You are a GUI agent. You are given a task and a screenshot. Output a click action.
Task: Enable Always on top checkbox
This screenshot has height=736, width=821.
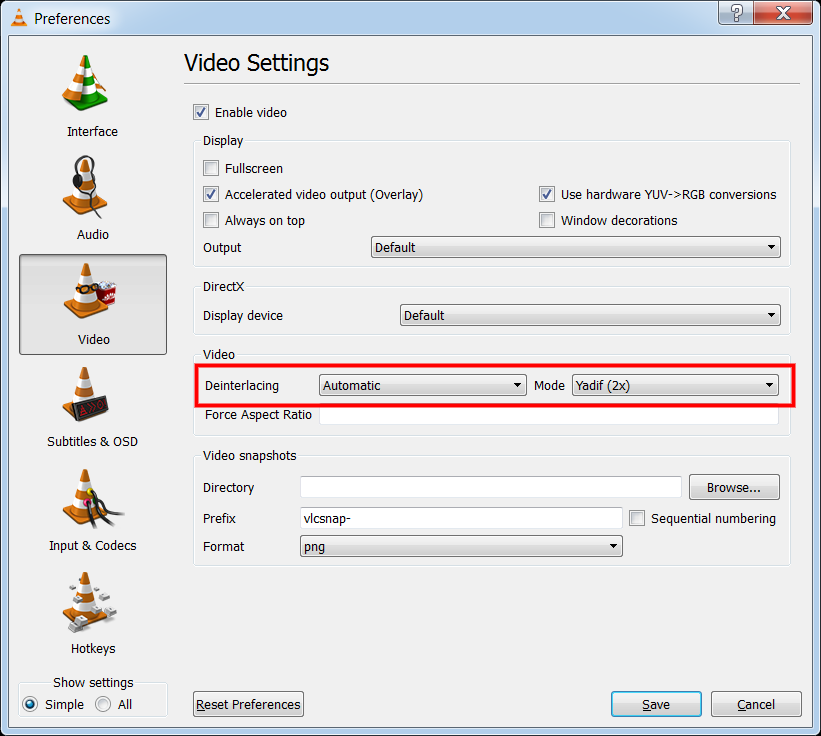click(x=211, y=220)
